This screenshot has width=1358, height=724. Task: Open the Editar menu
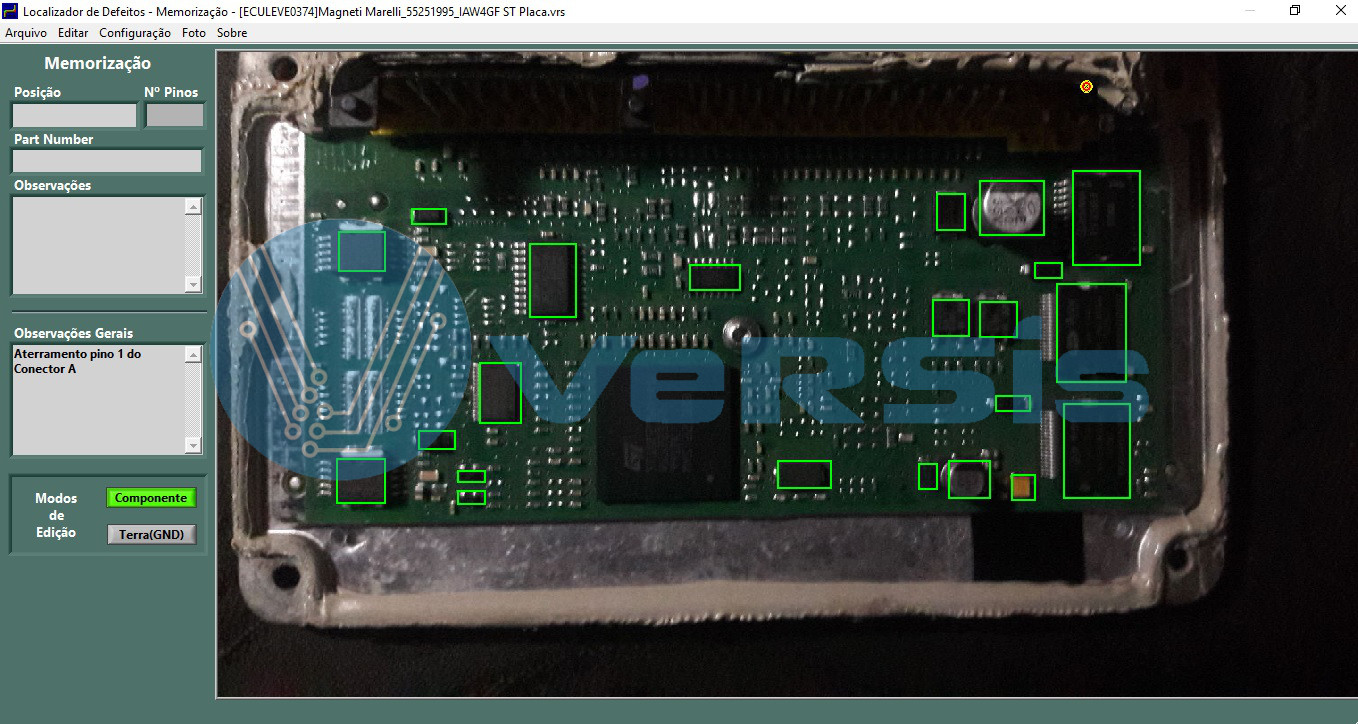73,33
